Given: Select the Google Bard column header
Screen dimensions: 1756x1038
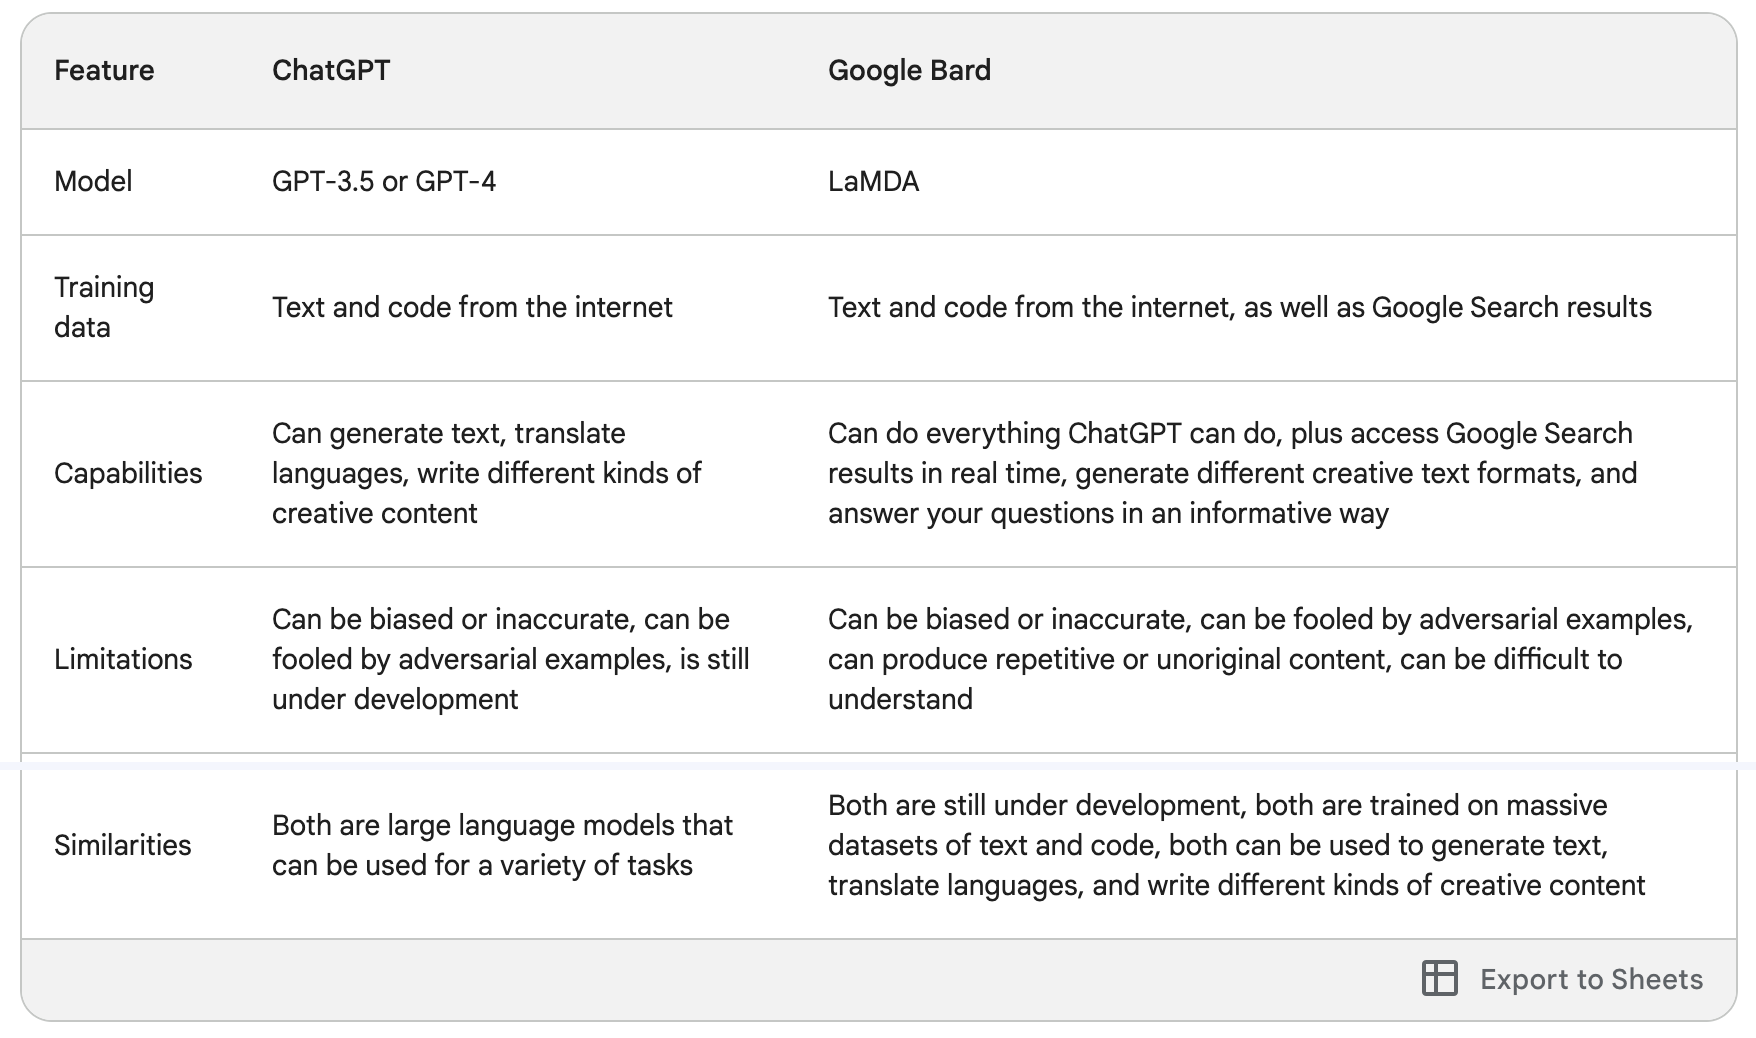Looking at the screenshot, I should point(909,70).
